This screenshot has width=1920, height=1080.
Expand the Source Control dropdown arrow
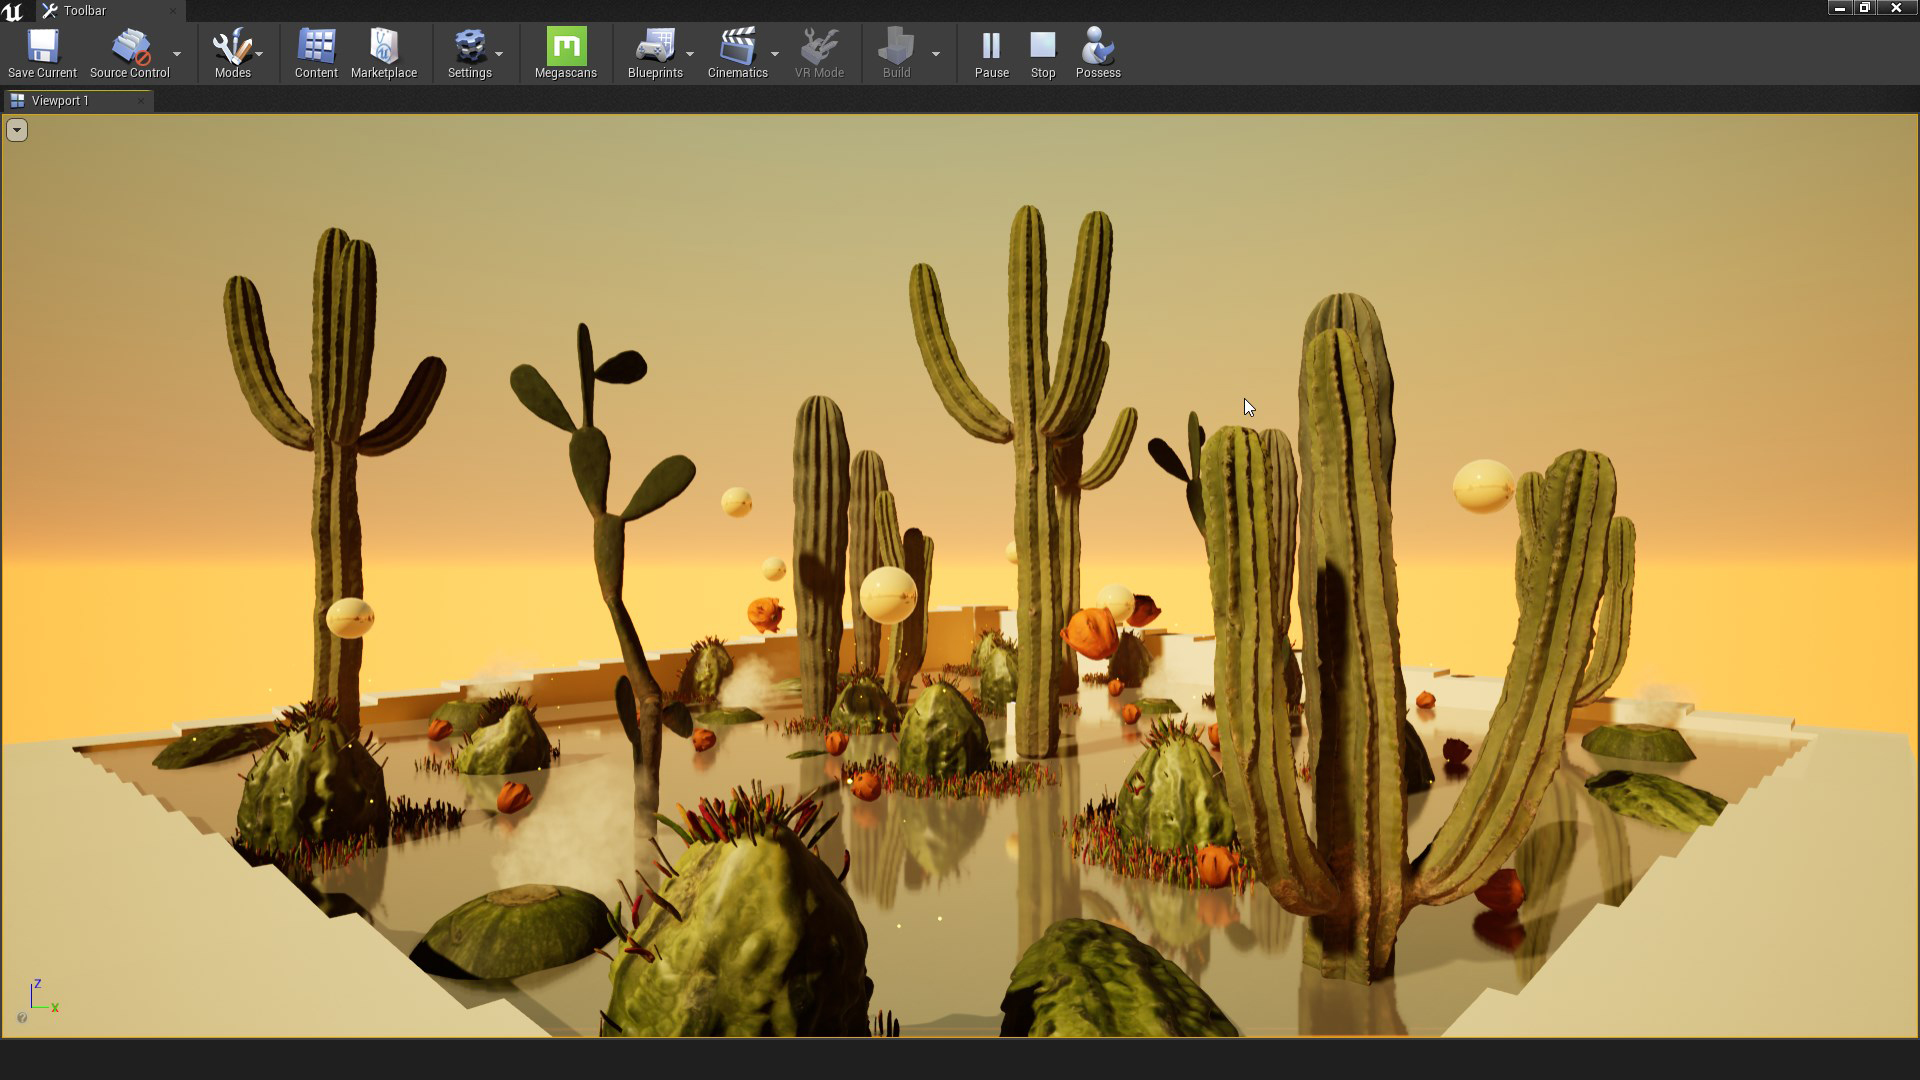(x=177, y=54)
